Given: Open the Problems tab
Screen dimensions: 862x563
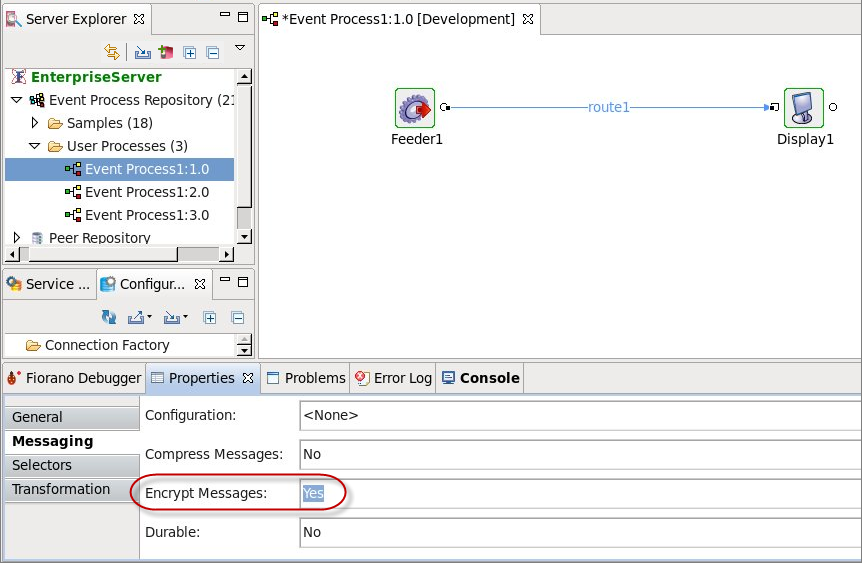Looking at the screenshot, I should click(306, 378).
